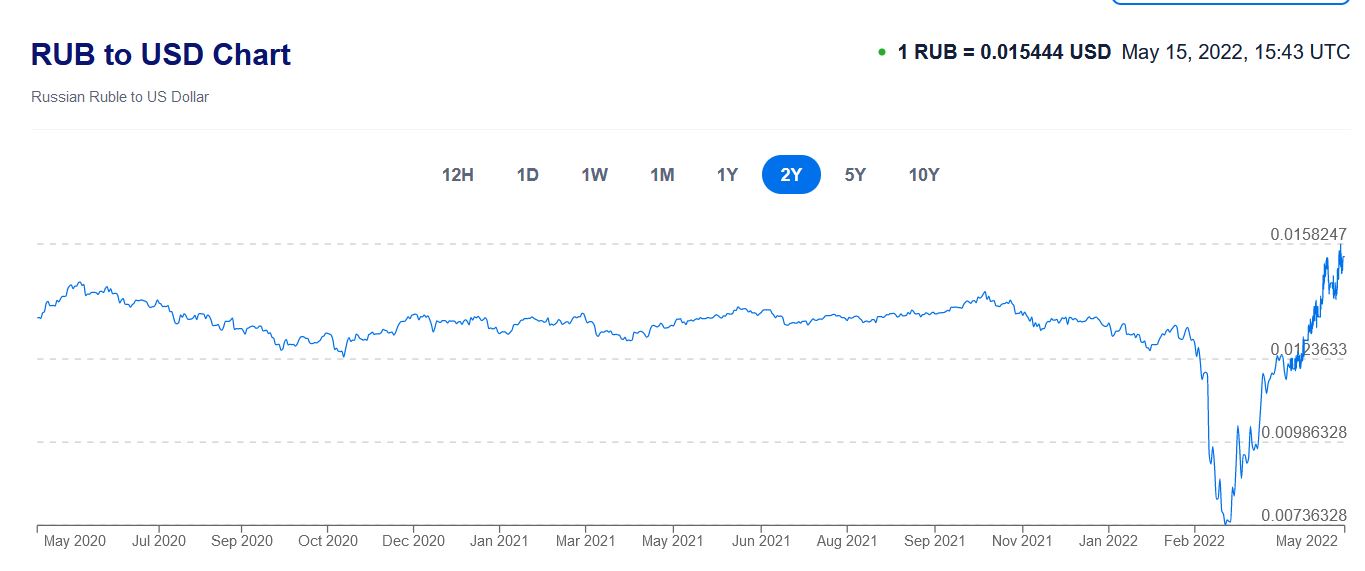This screenshot has width=1365, height=571.
Task: Switch to the 1D chart range
Action: tap(527, 175)
